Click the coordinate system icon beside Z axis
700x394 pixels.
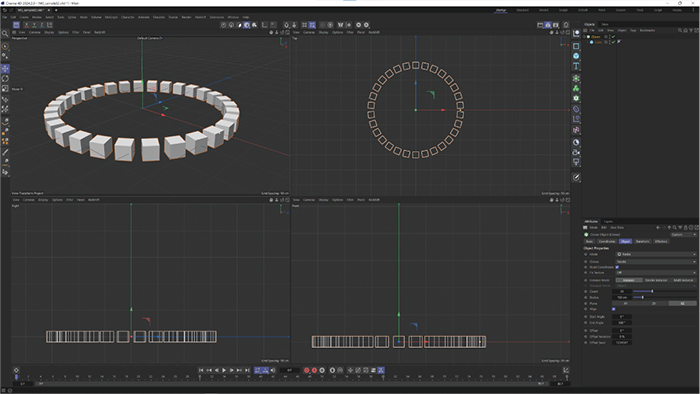click(50, 25)
